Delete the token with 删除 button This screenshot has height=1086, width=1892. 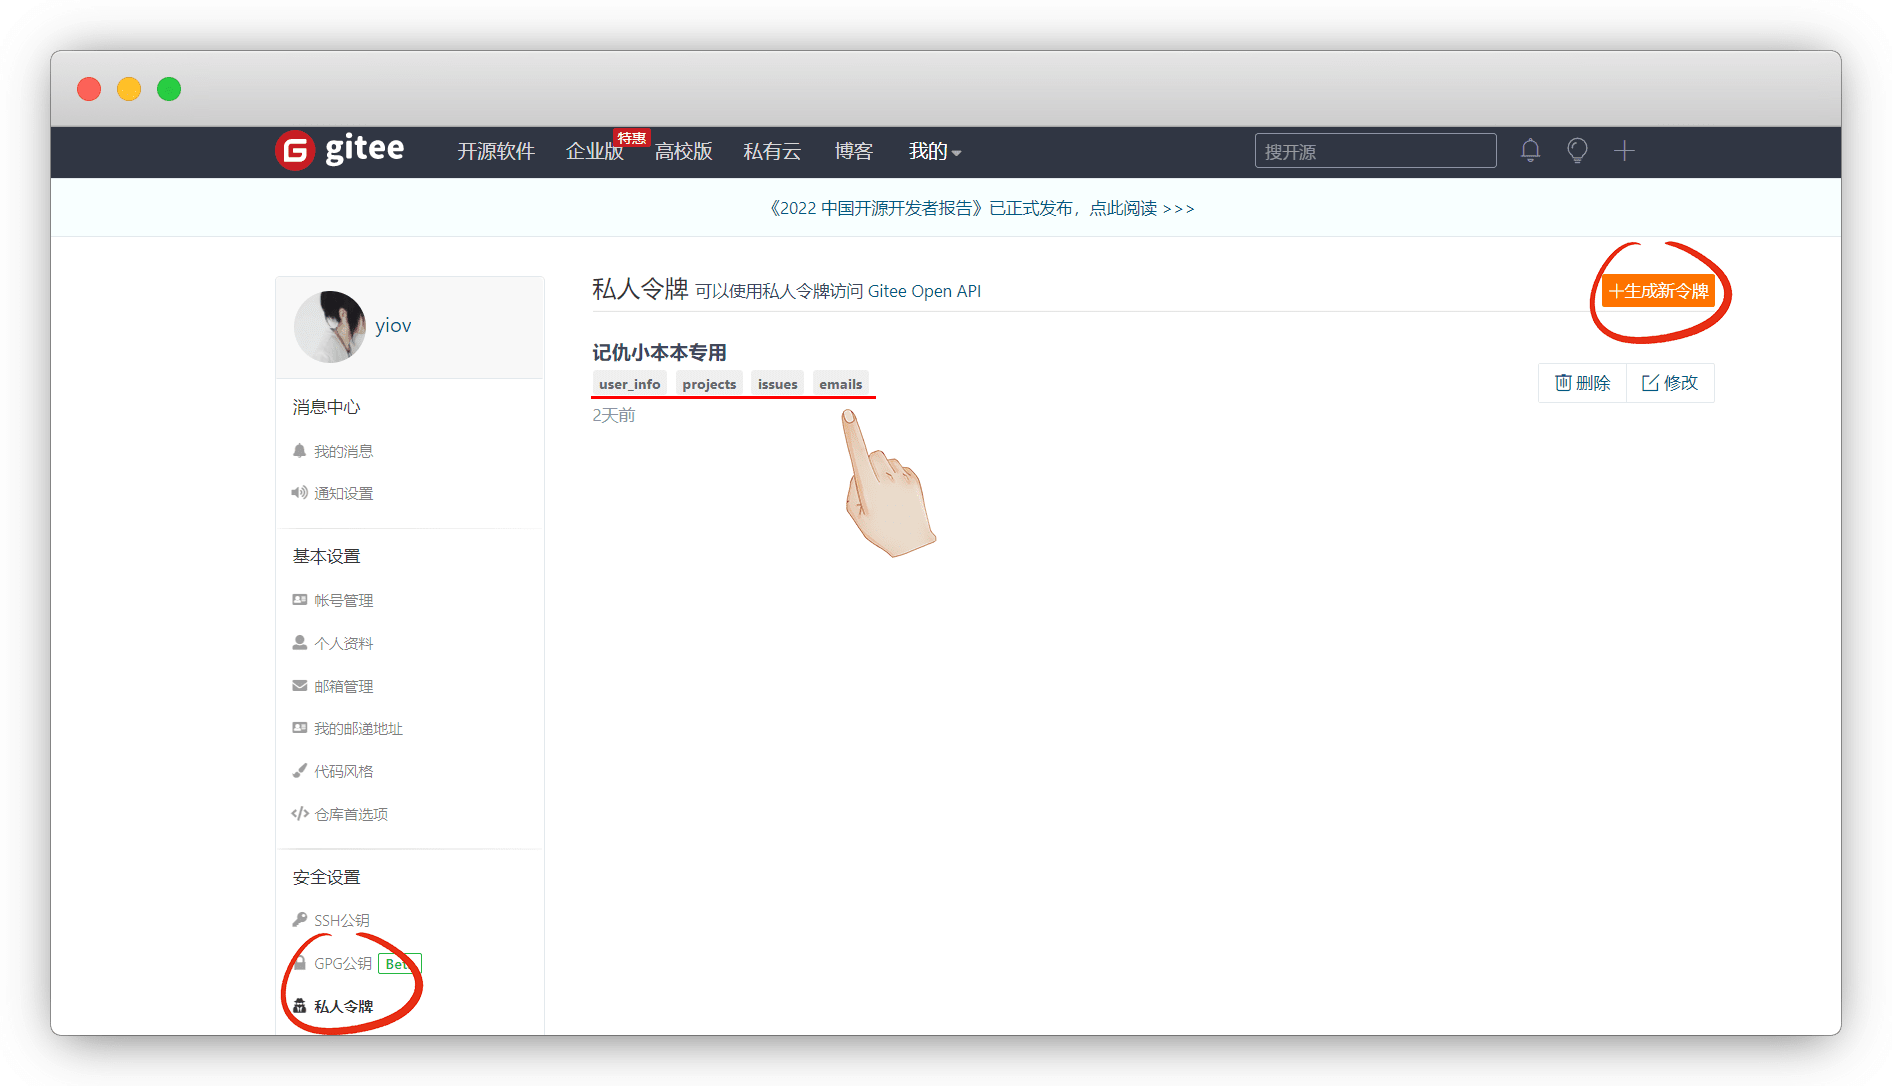(1583, 383)
